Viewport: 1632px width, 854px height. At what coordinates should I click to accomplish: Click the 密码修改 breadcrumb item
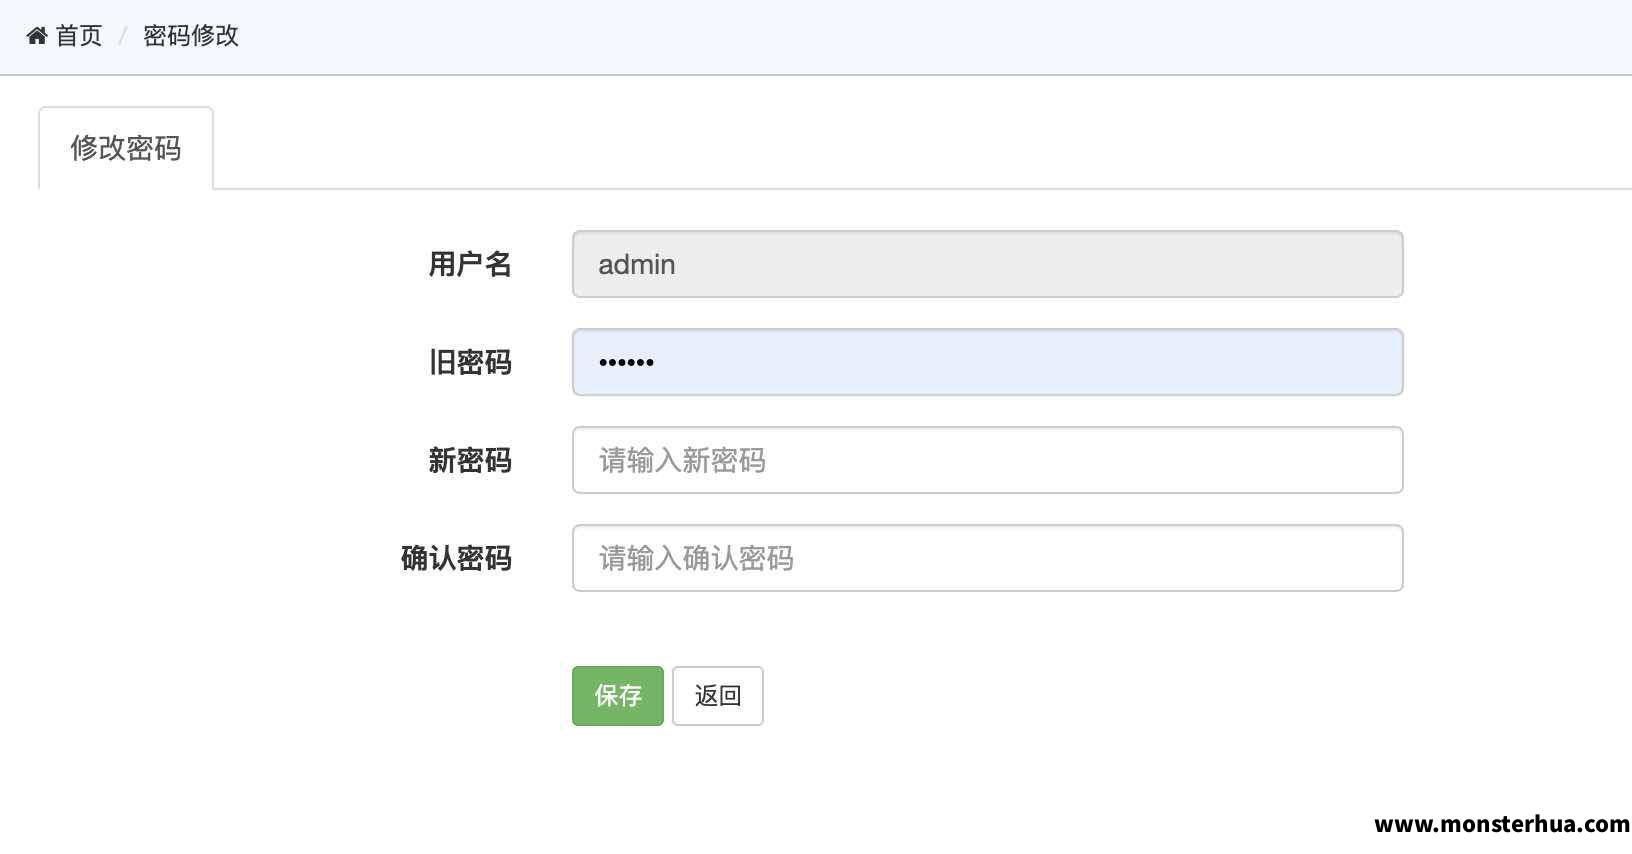pos(191,36)
